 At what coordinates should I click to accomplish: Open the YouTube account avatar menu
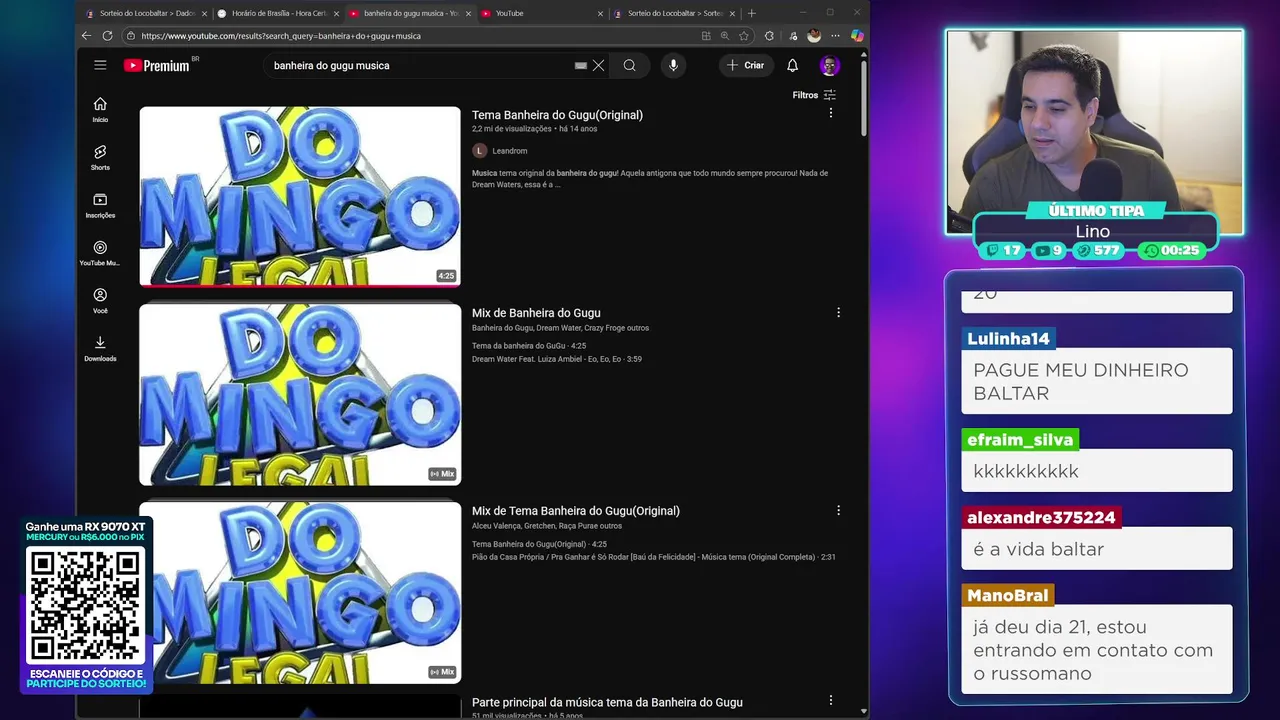[829, 65]
